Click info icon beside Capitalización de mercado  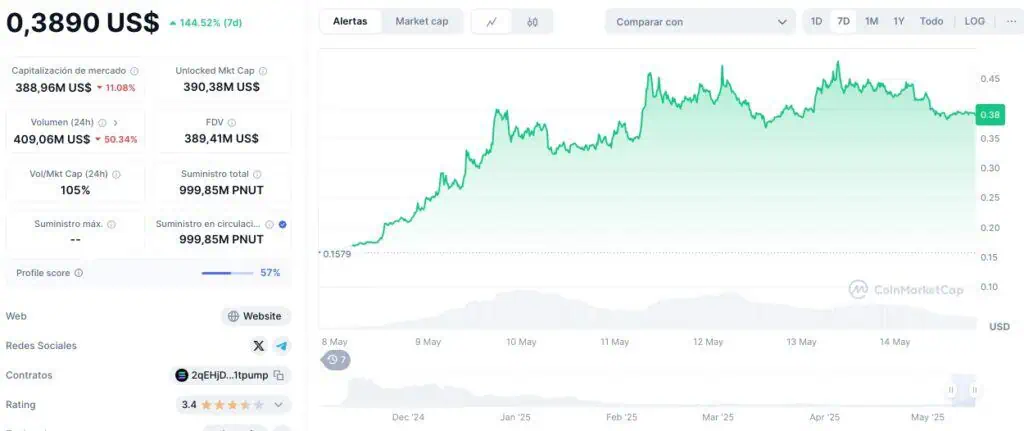tap(135, 71)
